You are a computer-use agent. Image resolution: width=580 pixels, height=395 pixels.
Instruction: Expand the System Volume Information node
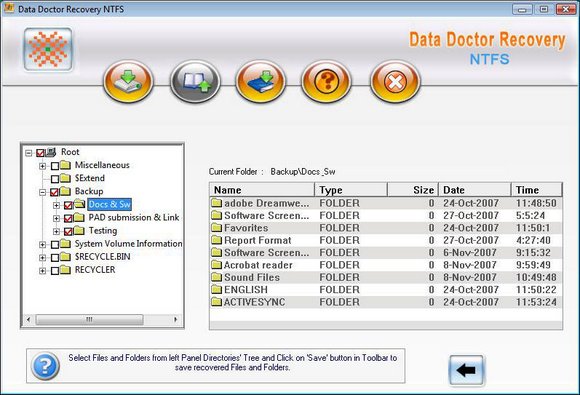pyautogui.click(x=43, y=244)
